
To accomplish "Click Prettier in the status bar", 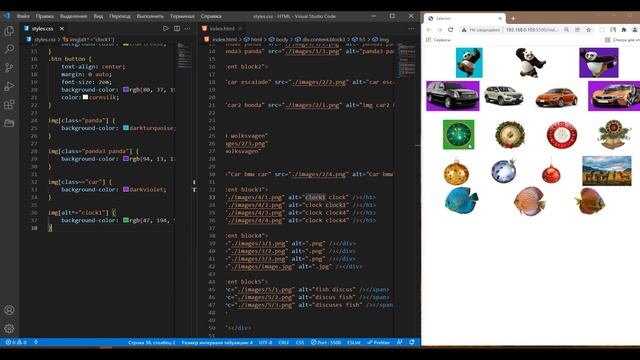I will 378,342.
